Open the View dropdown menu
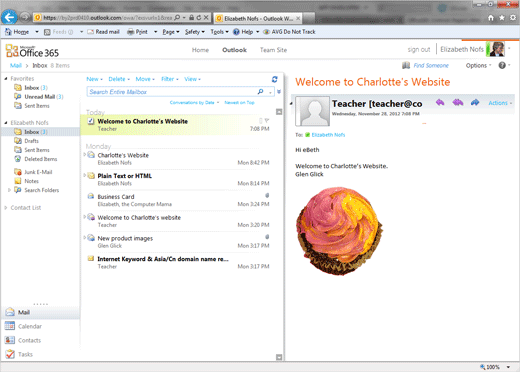The image size is (520, 372). (192, 79)
